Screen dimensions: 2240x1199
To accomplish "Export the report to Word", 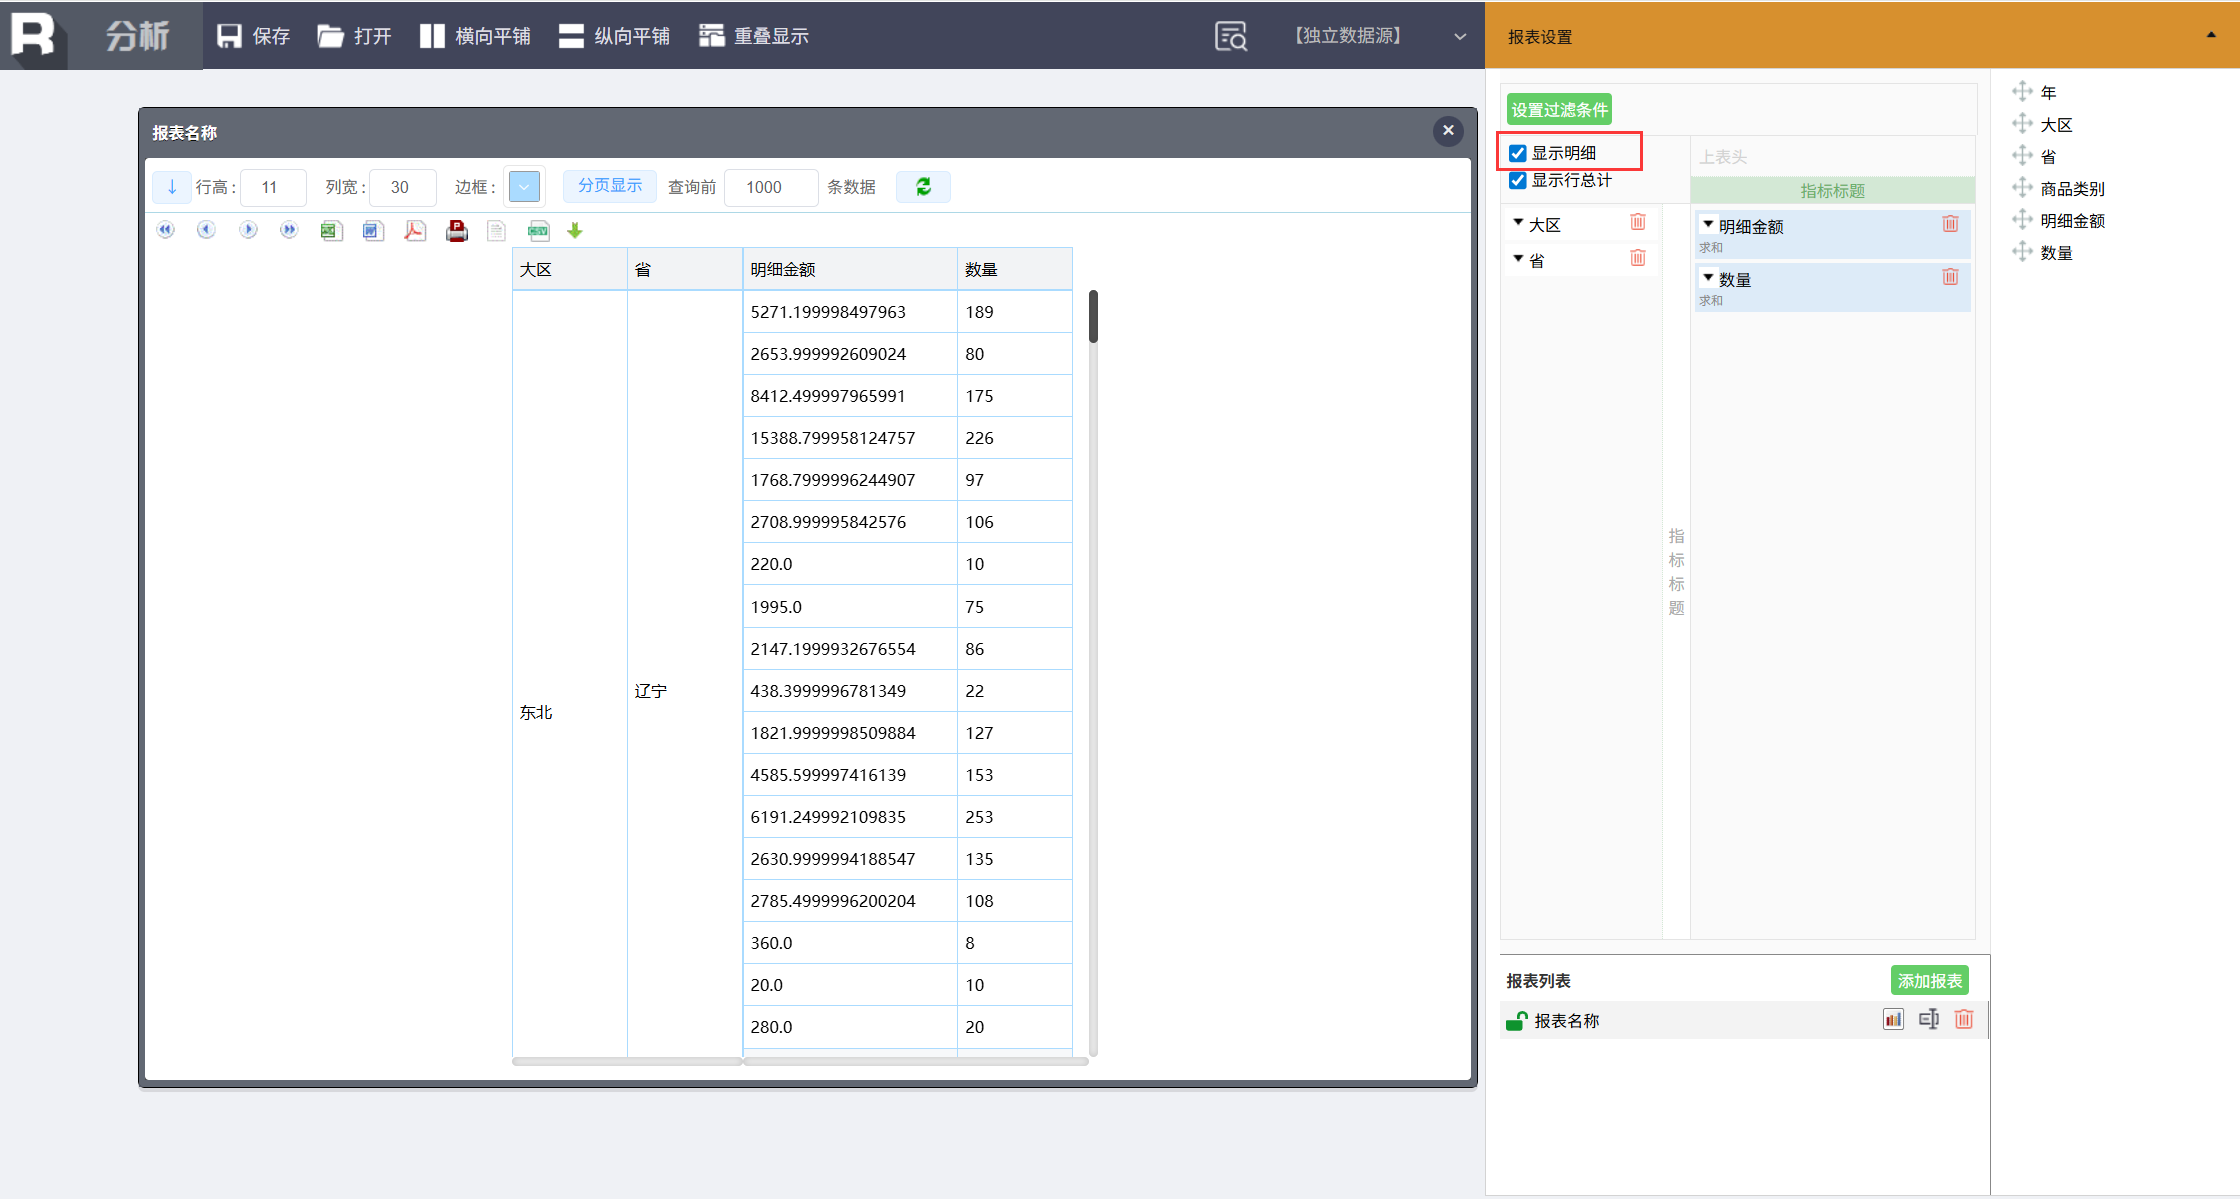I will point(373,231).
